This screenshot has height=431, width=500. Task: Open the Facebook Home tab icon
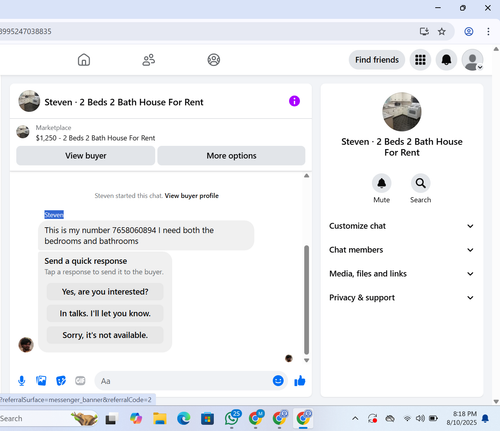(x=84, y=60)
